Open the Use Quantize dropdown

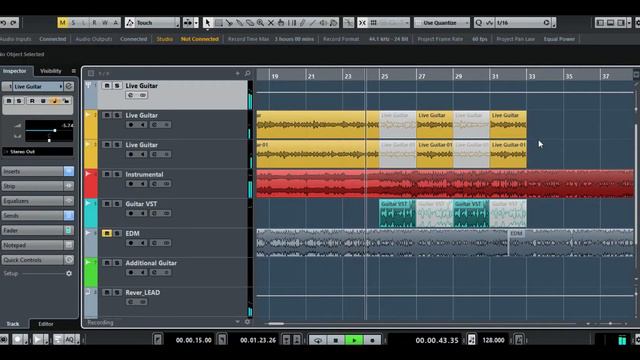[442, 23]
